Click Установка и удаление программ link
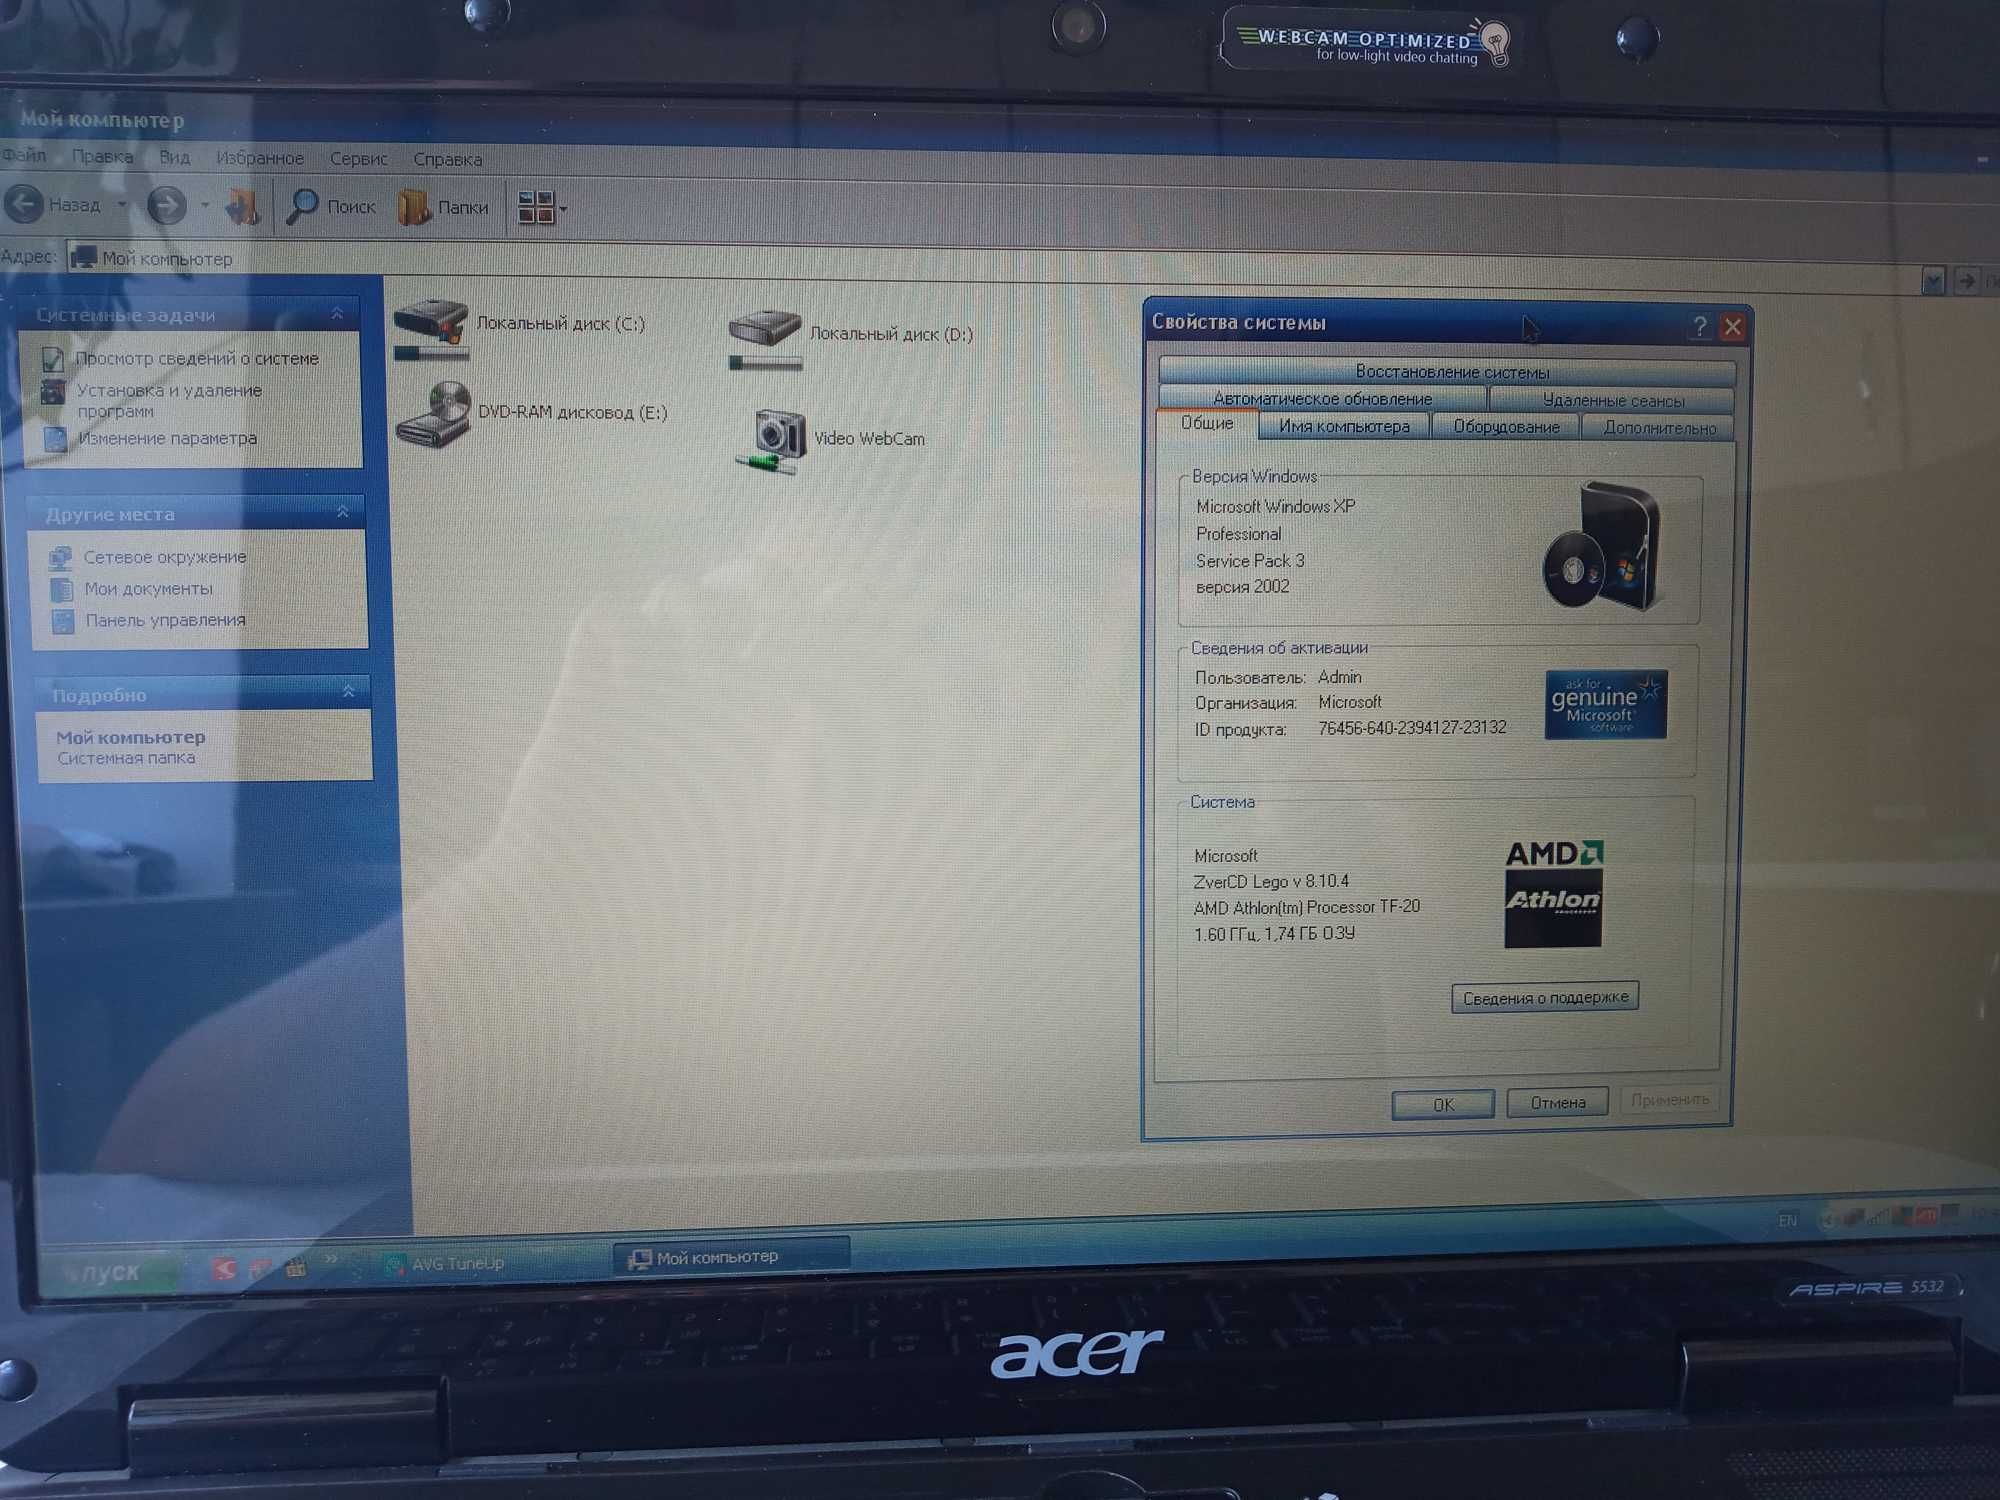 (x=169, y=400)
